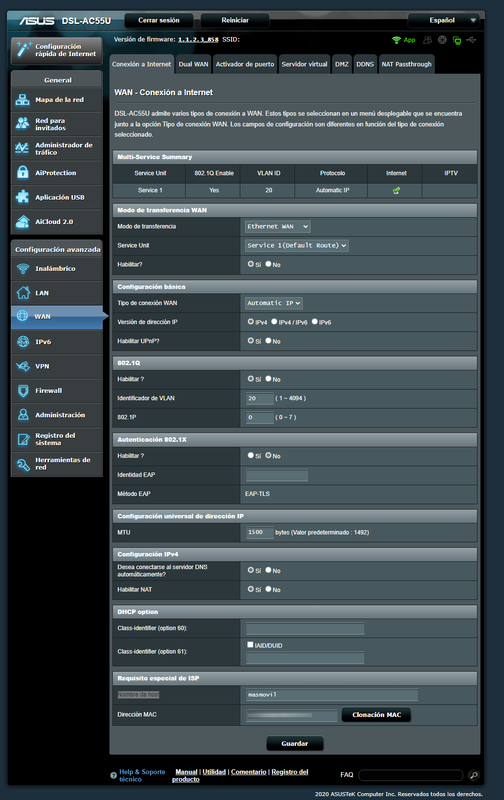Open the Utilidad link

tap(214, 772)
